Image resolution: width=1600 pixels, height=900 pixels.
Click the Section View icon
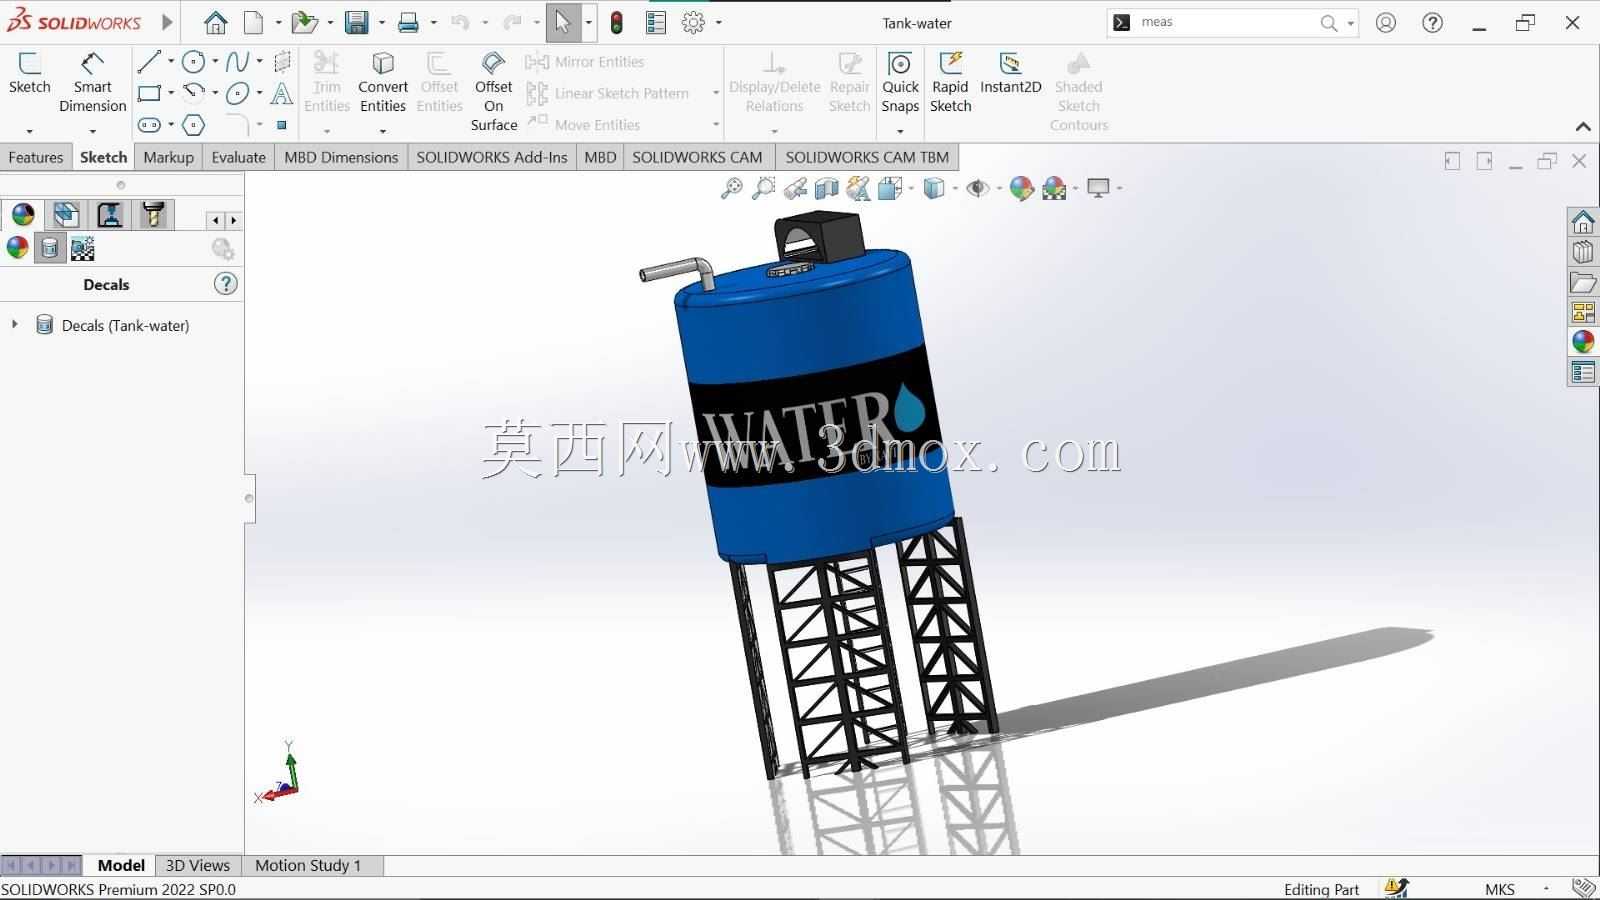pyautogui.click(x=826, y=188)
